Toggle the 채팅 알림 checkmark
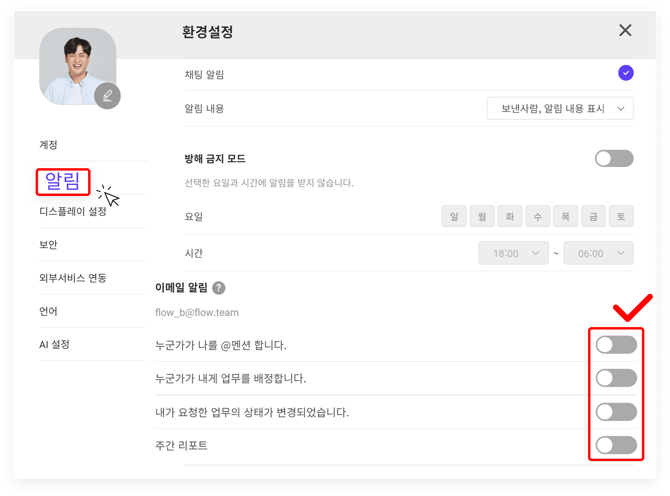The image size is (670, 496). [625, 72]
